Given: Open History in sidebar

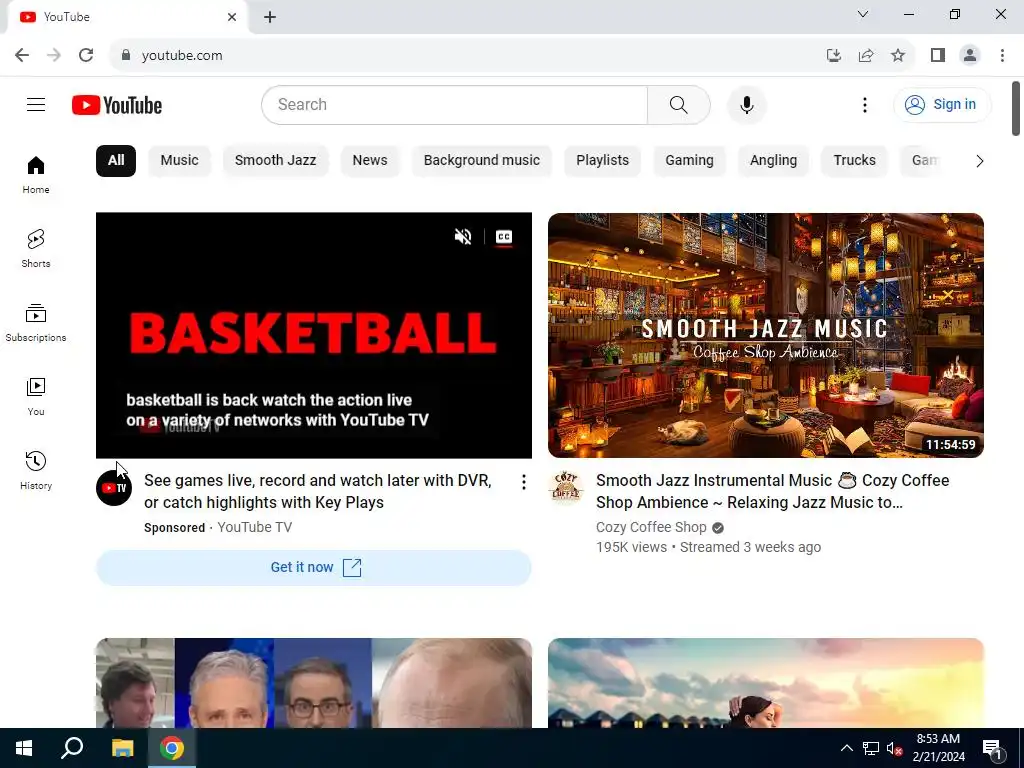Looking at the screenshot, I should click(36, 470).
